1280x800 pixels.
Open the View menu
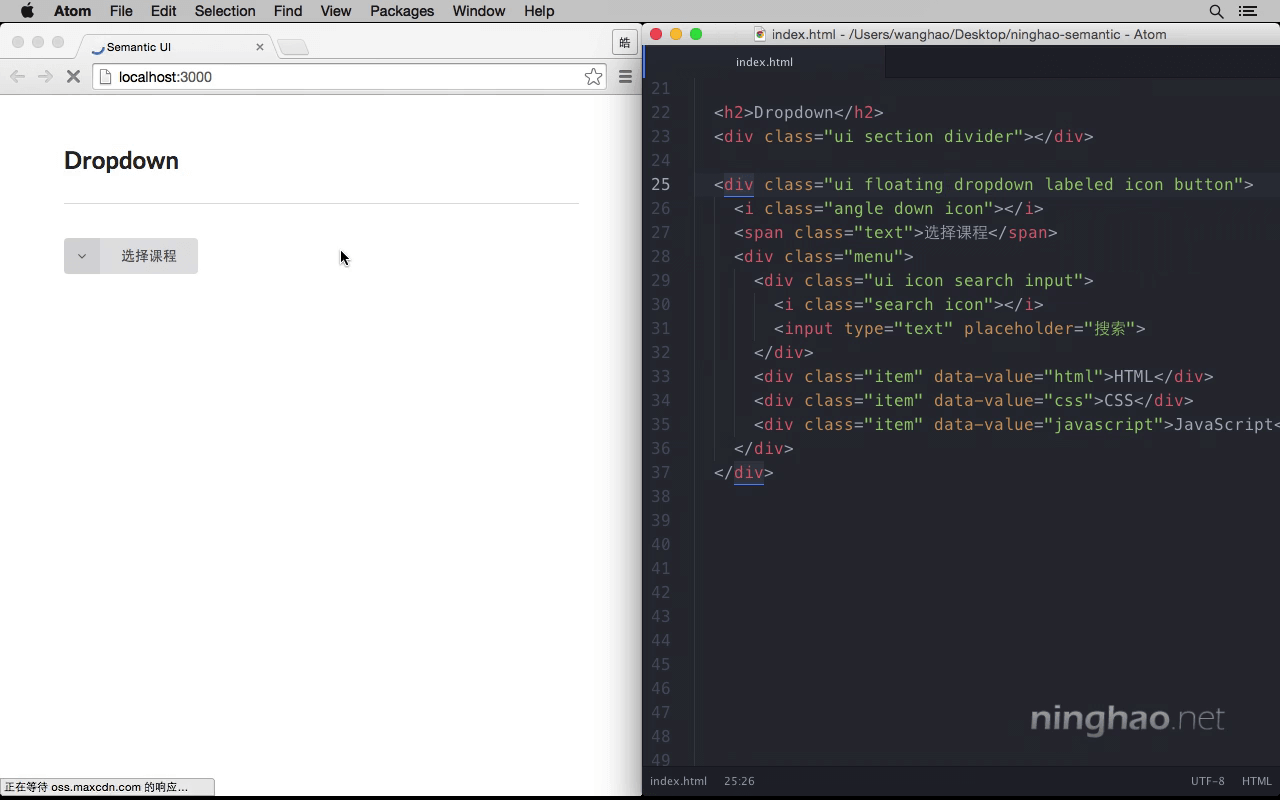[336, 11]
